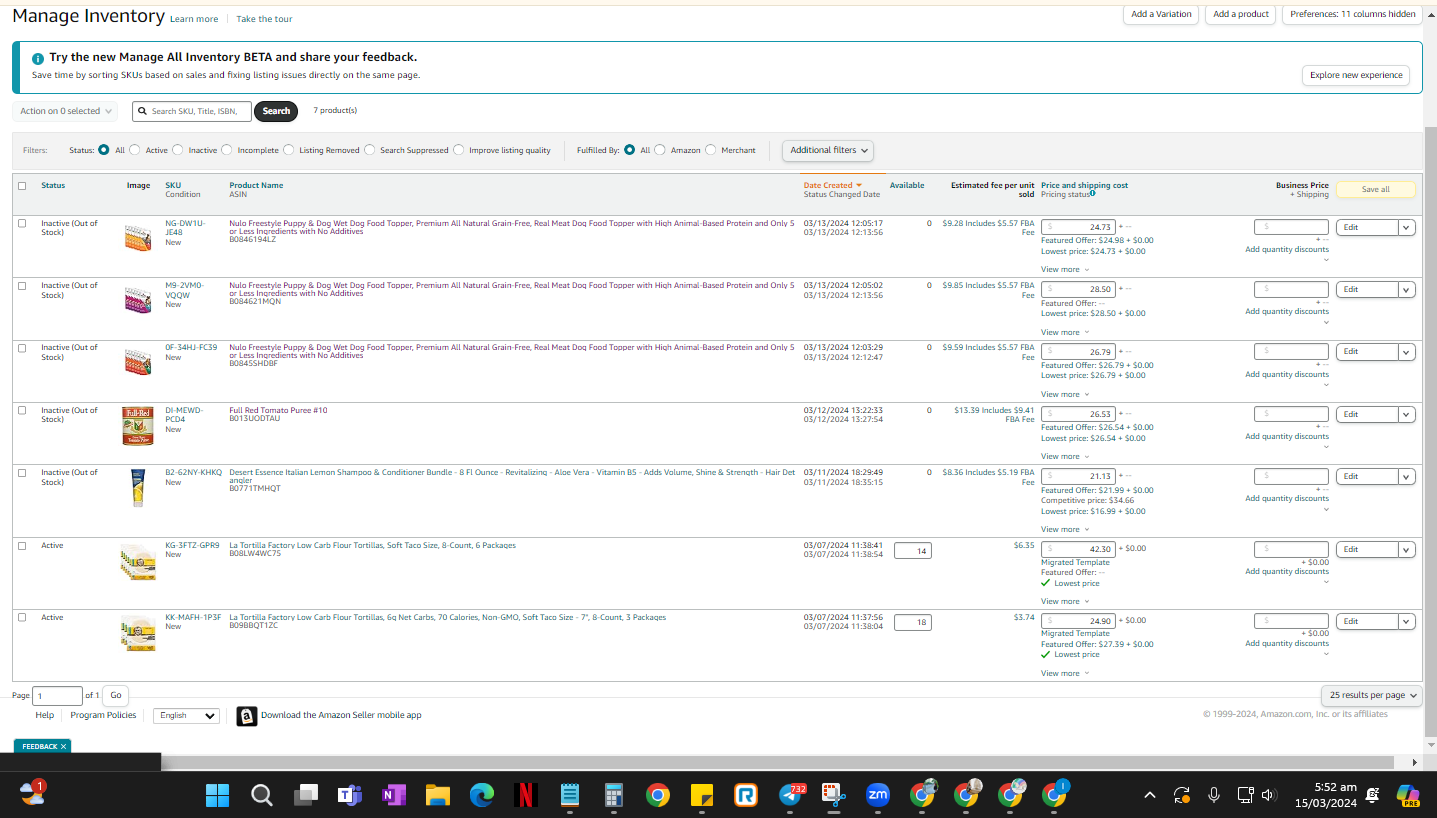Image resolution: width=1437 pixels, height=818 pixels.
Task: Expand the Additional filters dropdown
Action: (828, 150)
